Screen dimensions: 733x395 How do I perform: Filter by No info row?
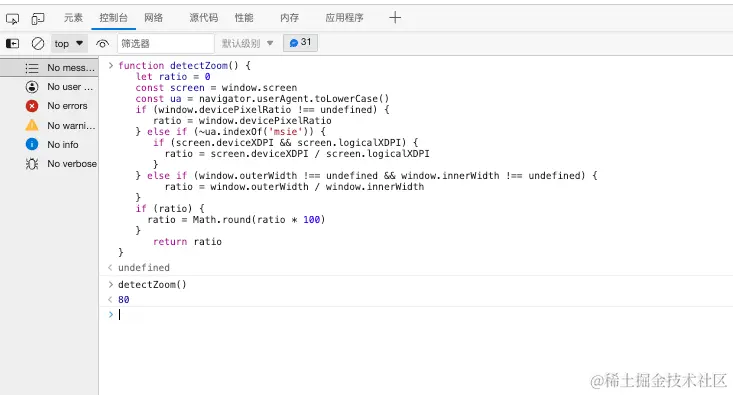point(49,144)
